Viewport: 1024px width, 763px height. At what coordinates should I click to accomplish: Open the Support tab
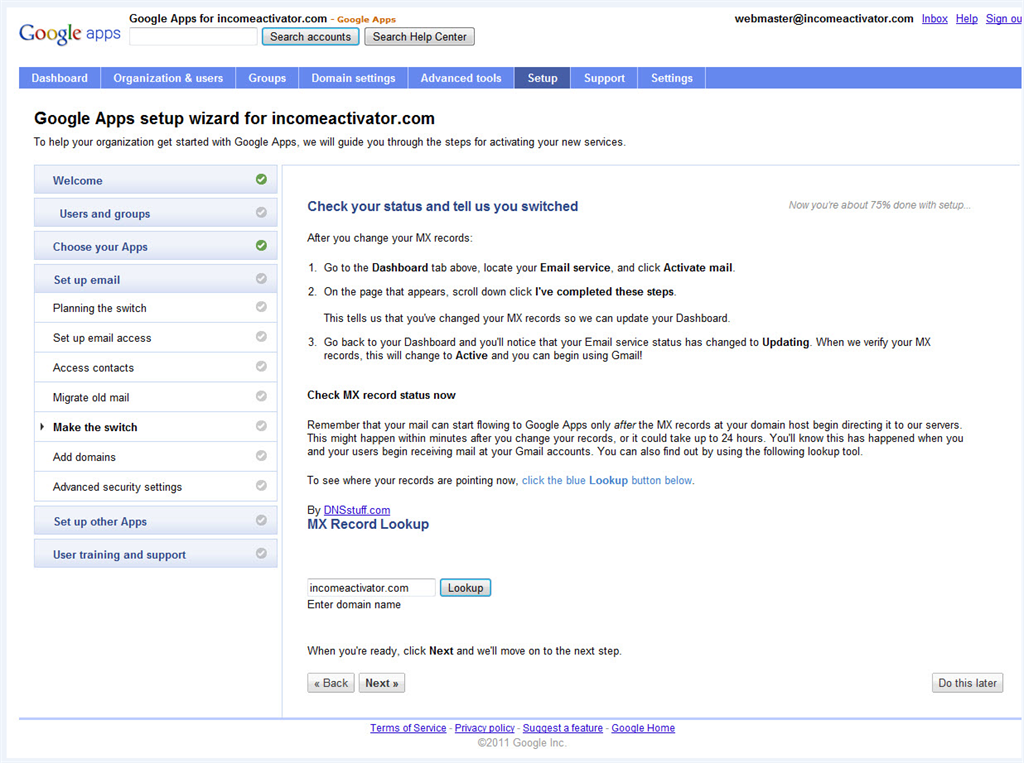604,78
